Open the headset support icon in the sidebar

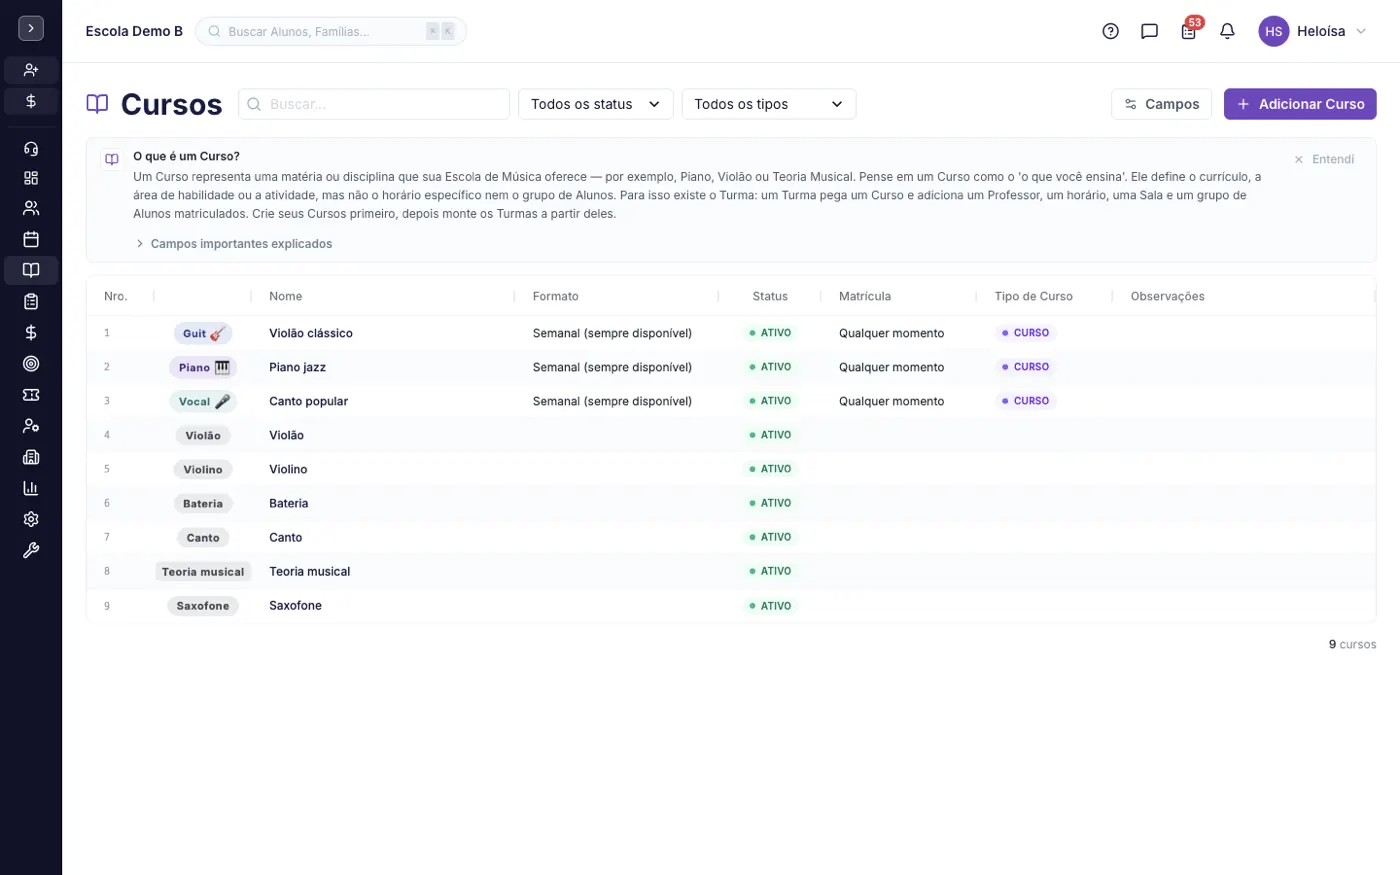pyautogui.click(x=31, y=148)
